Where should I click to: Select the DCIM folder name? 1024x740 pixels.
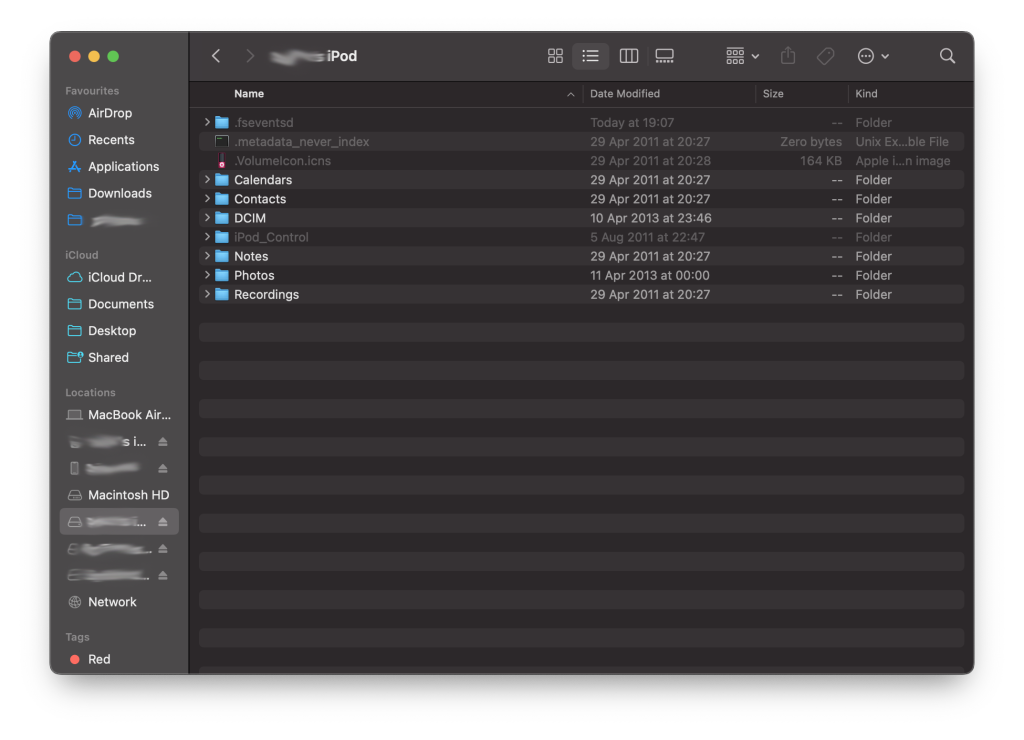coord(250,218)
